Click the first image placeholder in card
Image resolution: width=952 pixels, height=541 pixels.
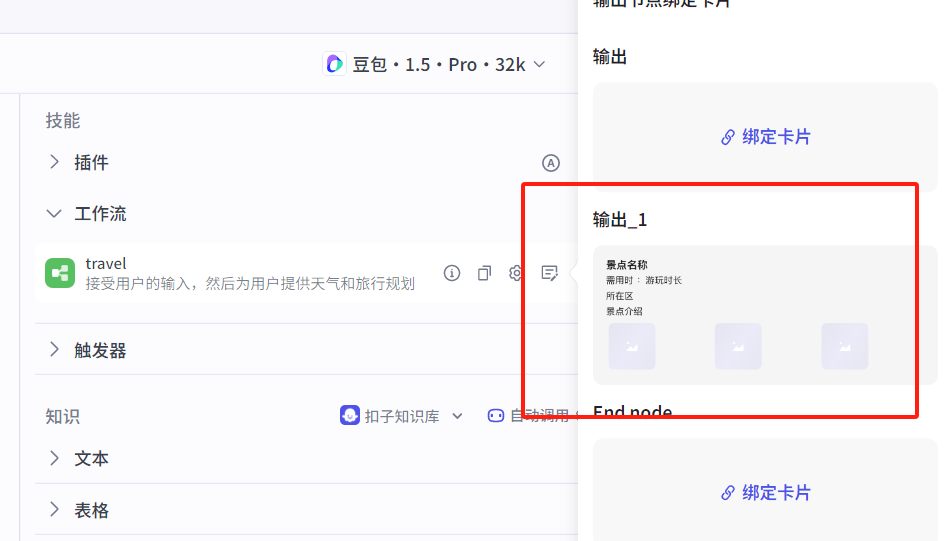pyautogui.click(x=632, y=347)
